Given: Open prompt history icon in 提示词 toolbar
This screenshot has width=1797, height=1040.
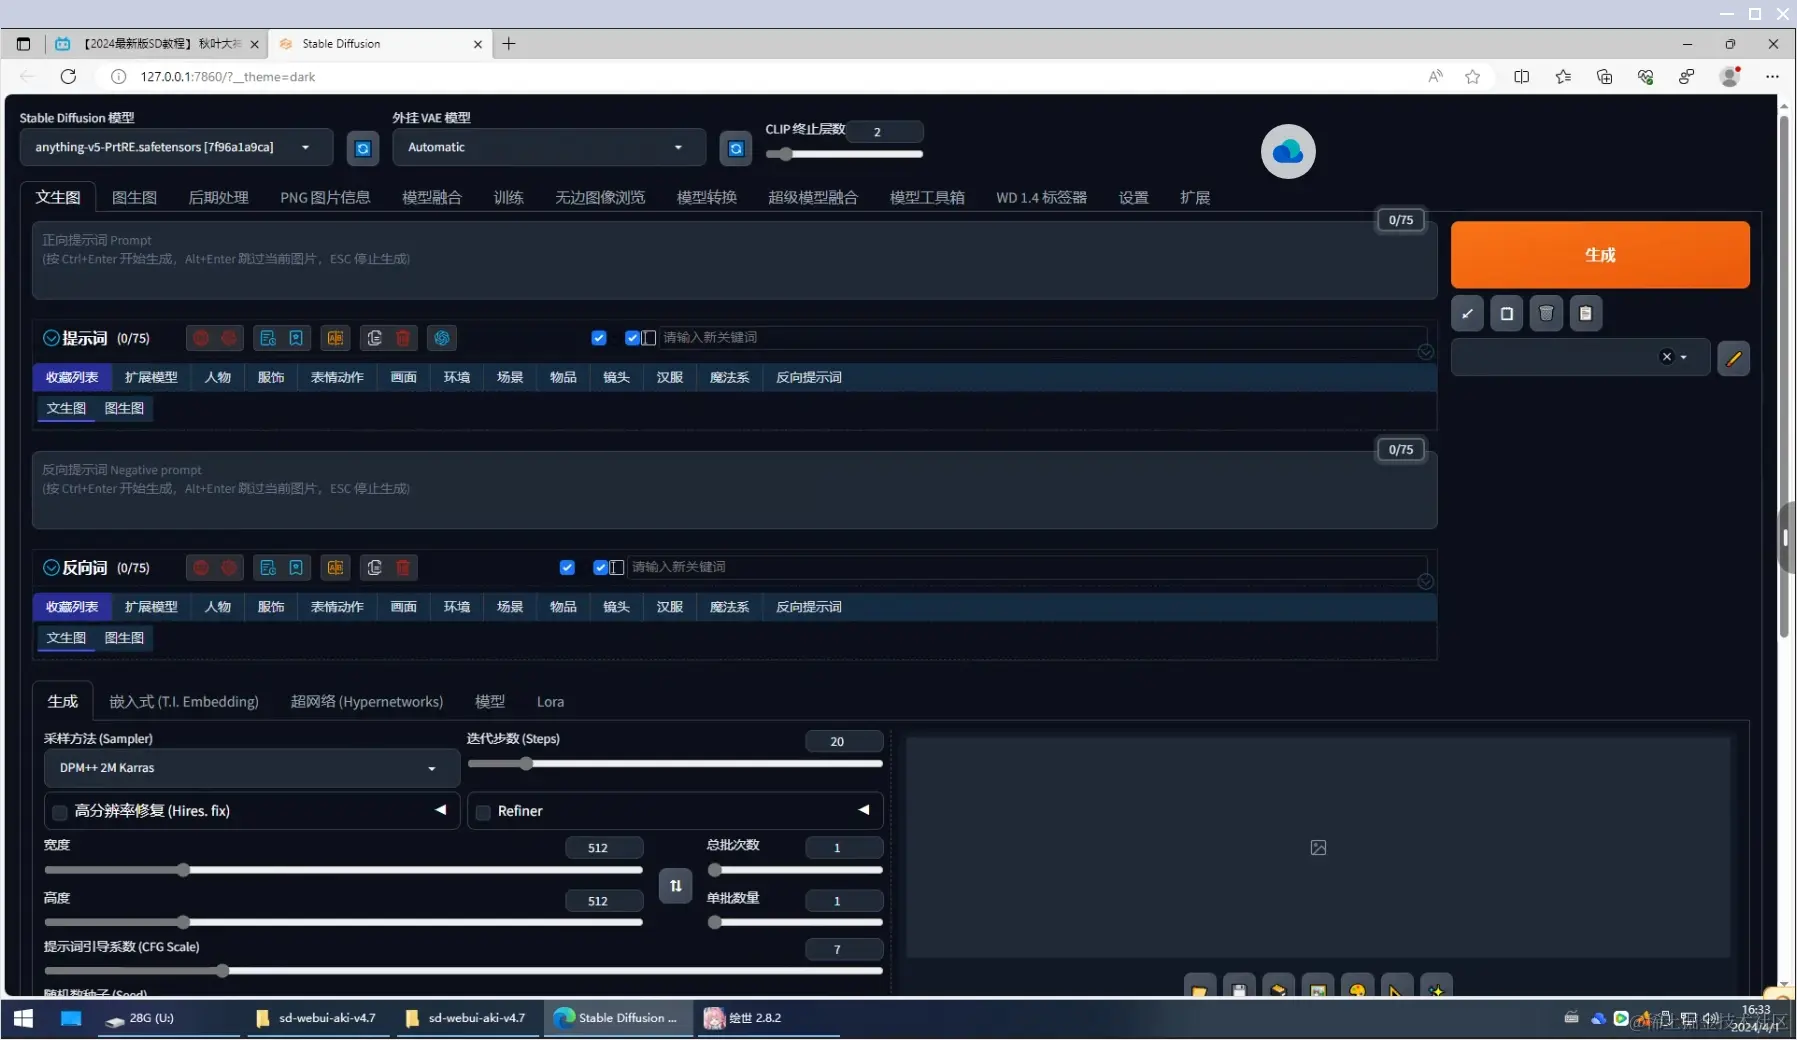Looking at the screenshot, I should [268, 338].
